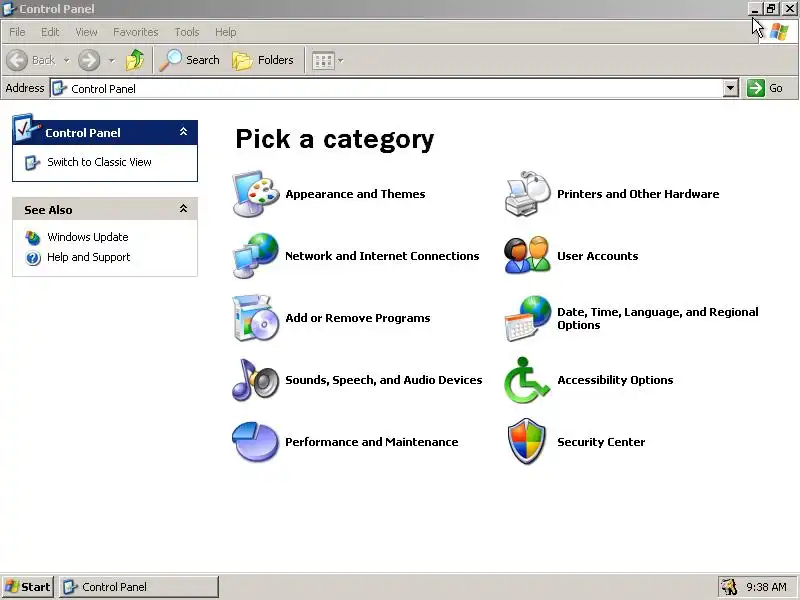Click the User Accounts people icon
Screen dimensions: 800x600
528,256
